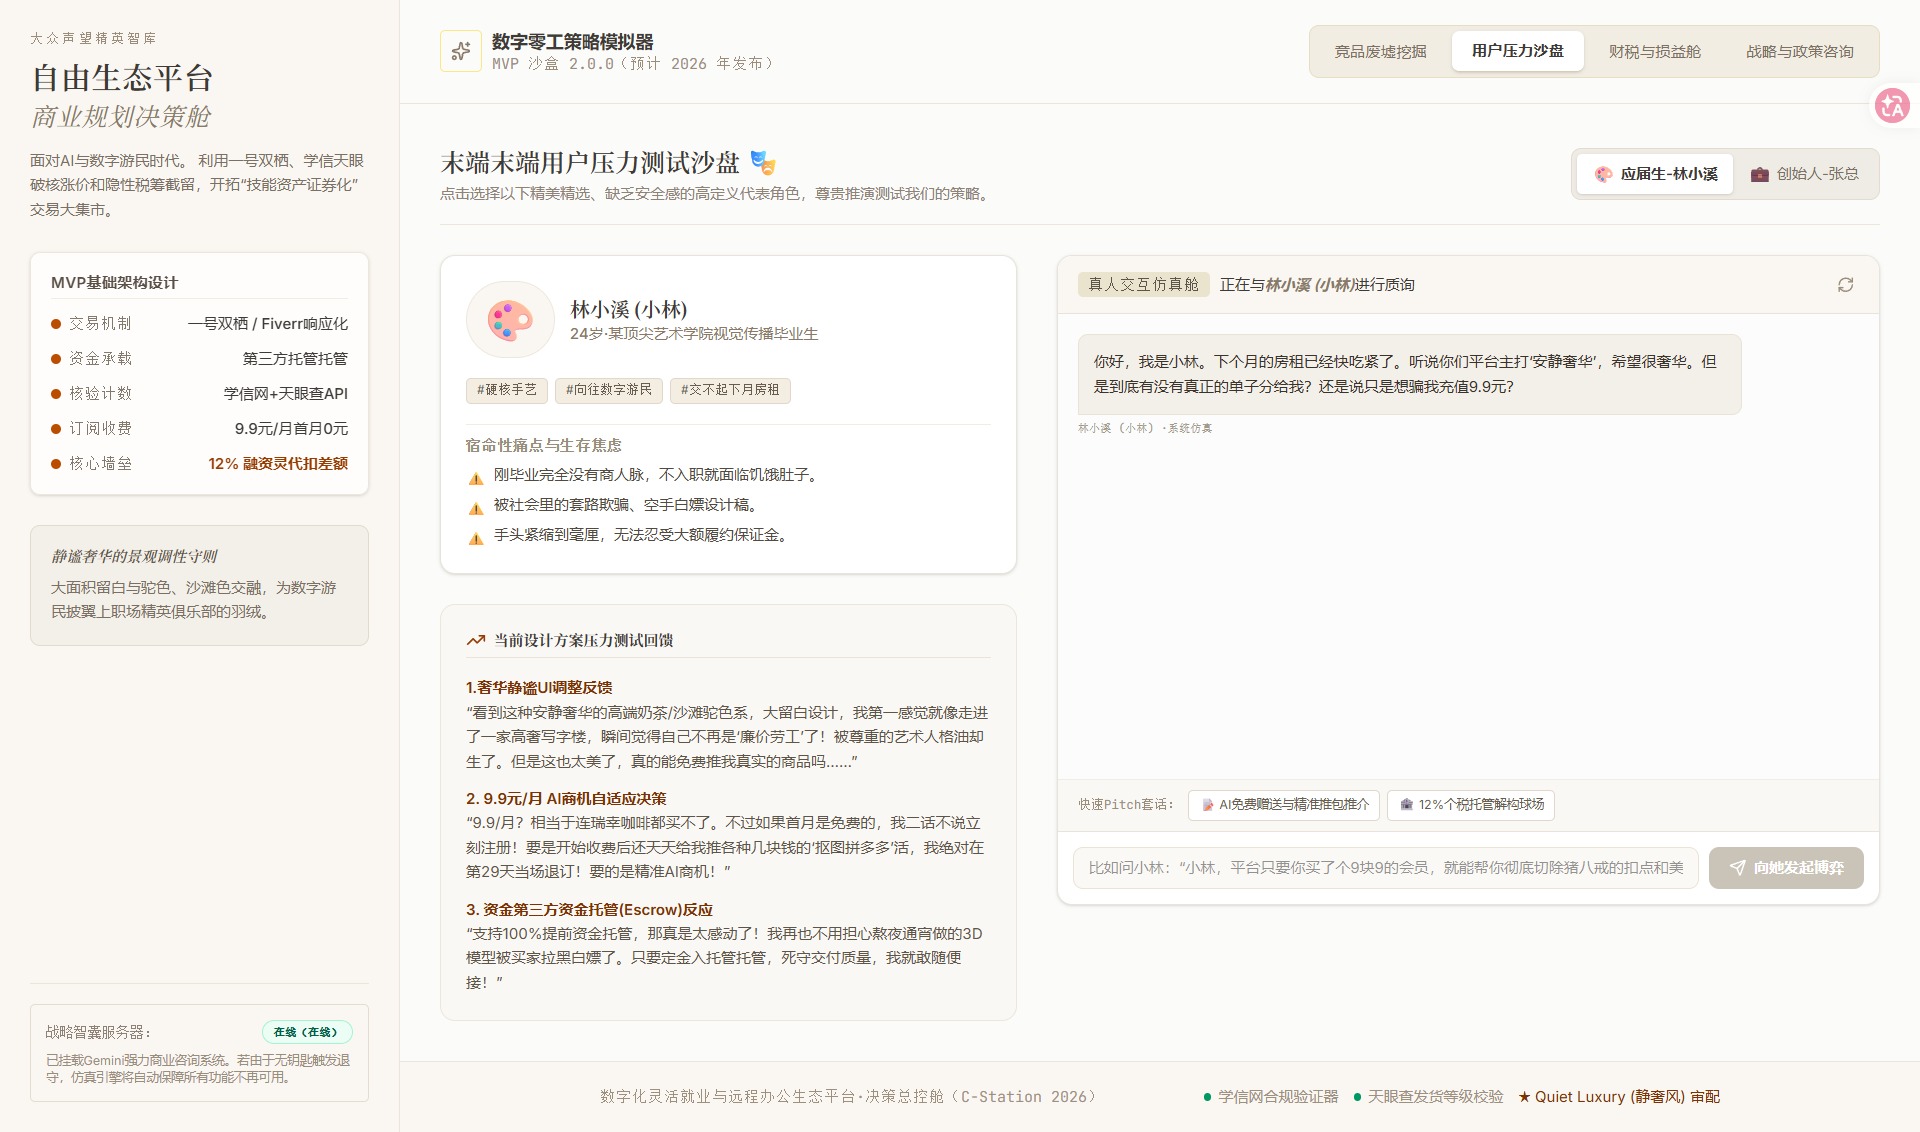This screenshot has width=1920, height=1132.
Task: Click the 自由生态平台 sidebar title
Action: click(x=122, y=78)
